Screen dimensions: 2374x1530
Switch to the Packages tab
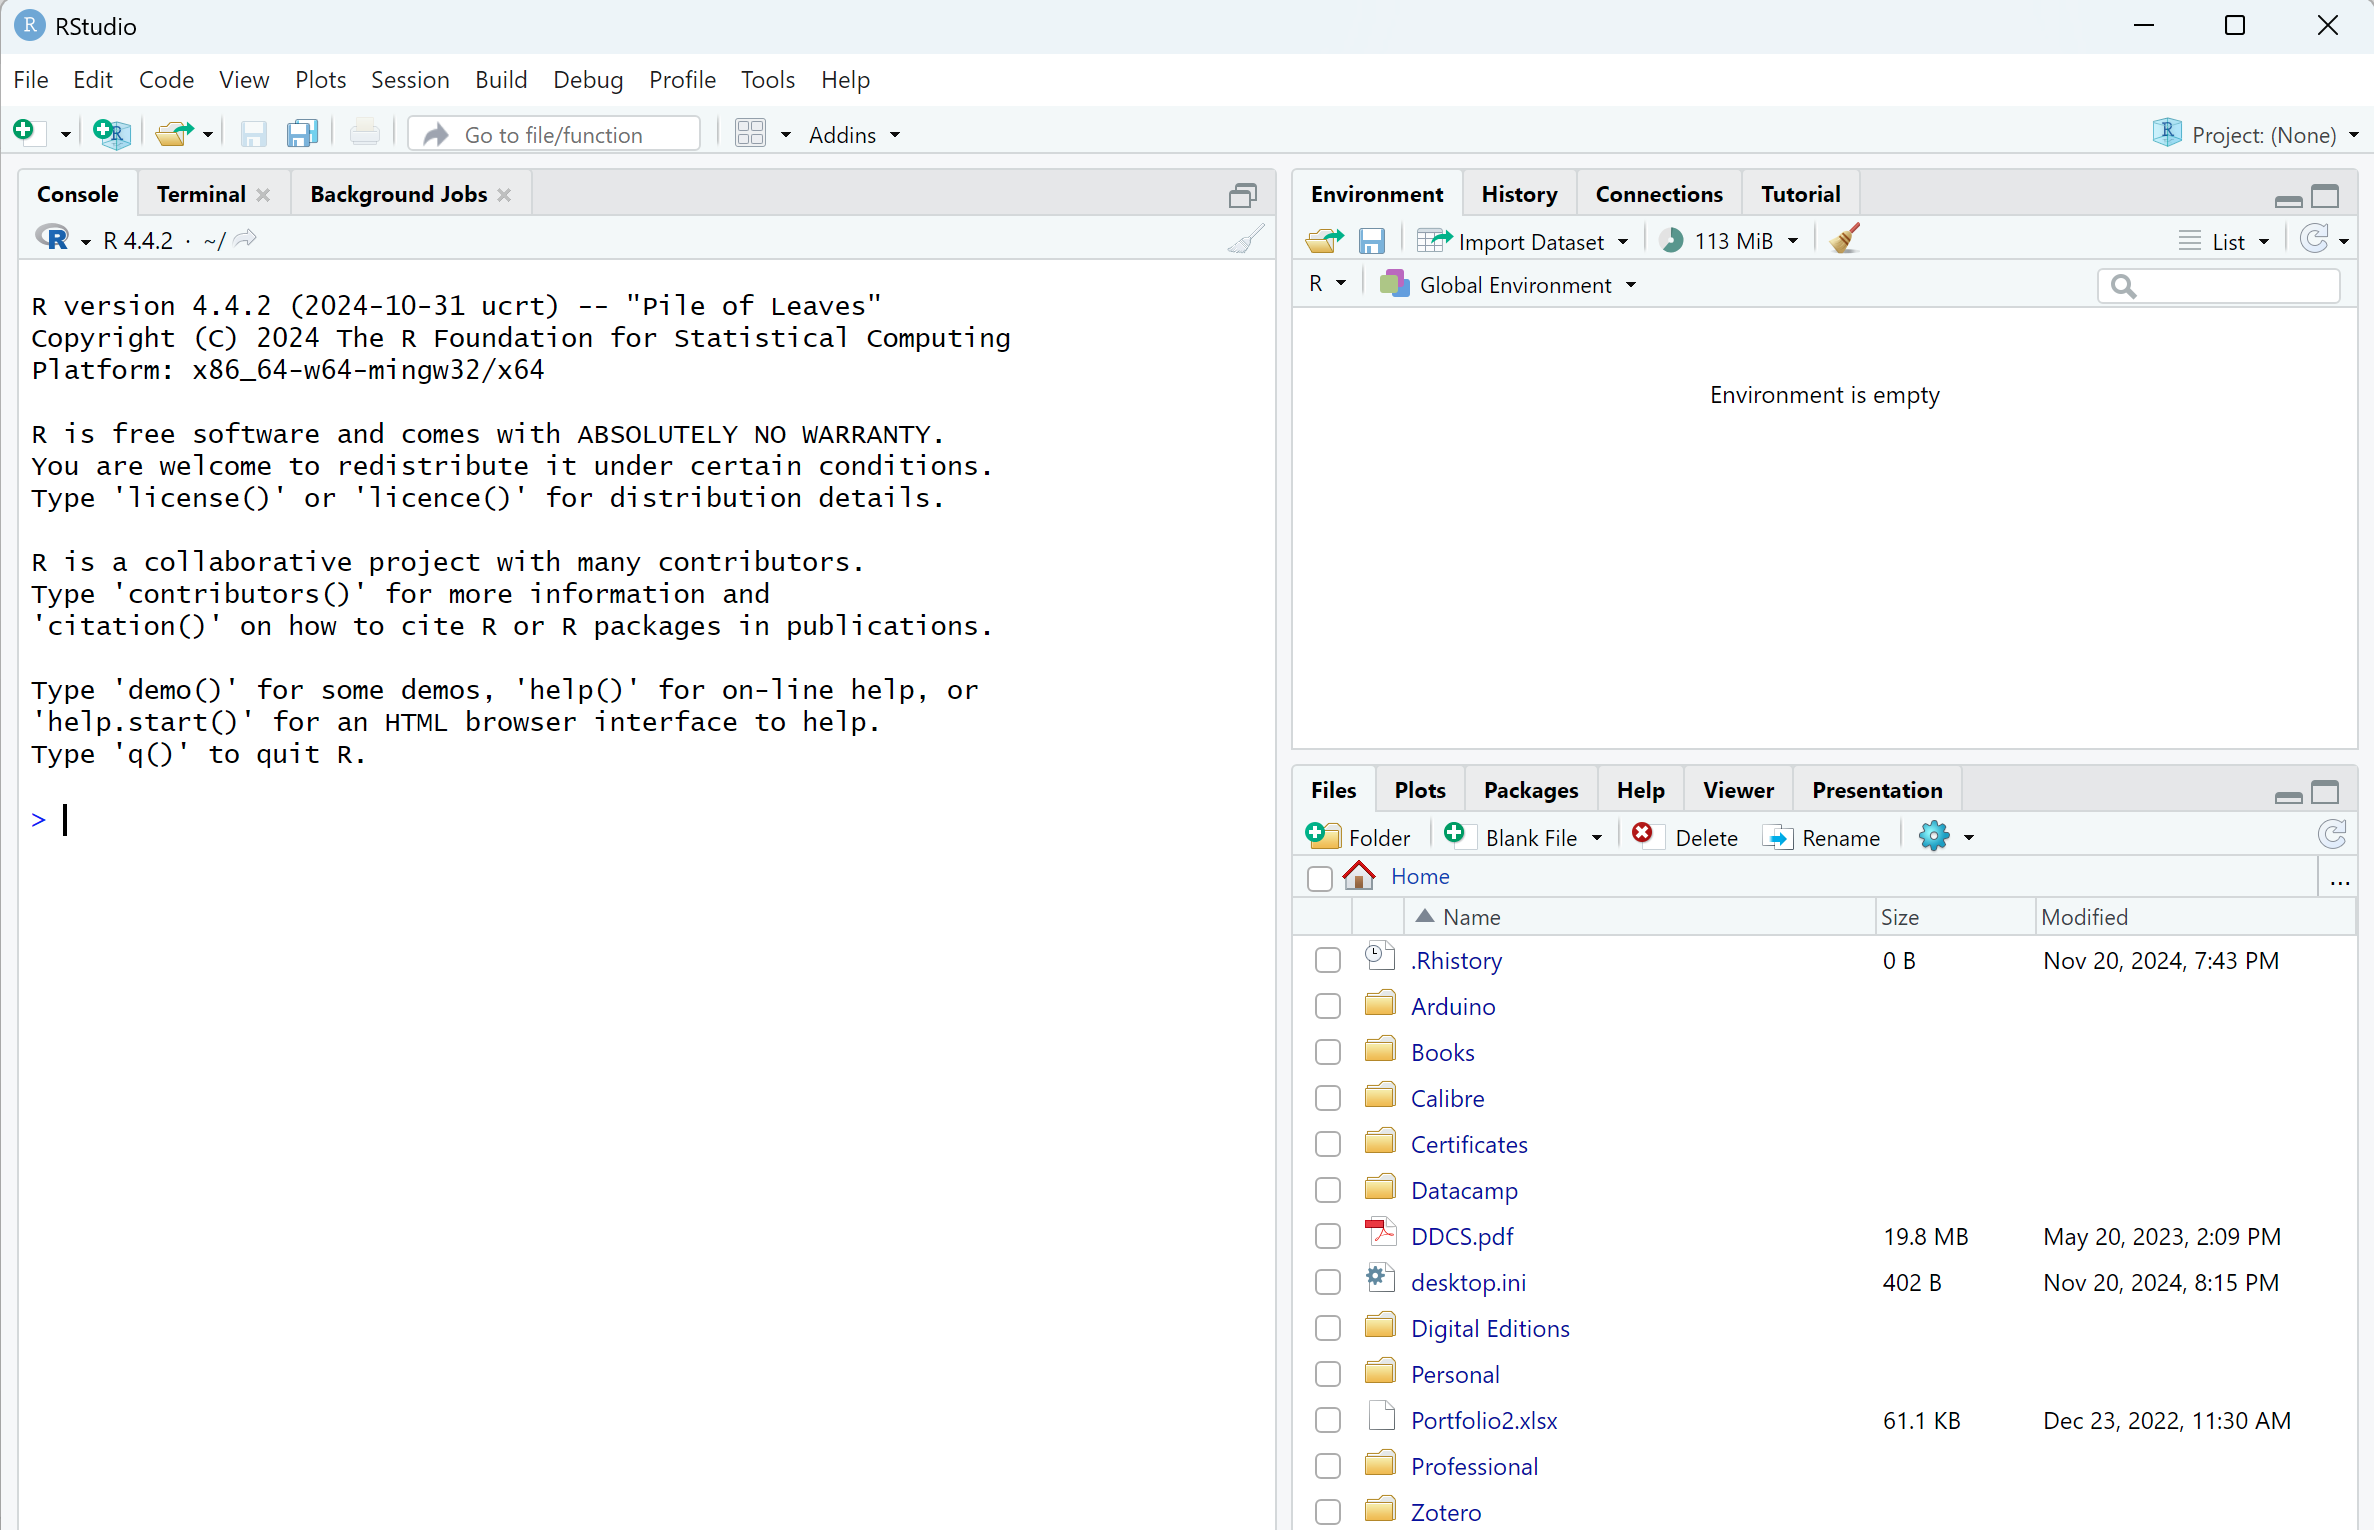(1530, 790)
